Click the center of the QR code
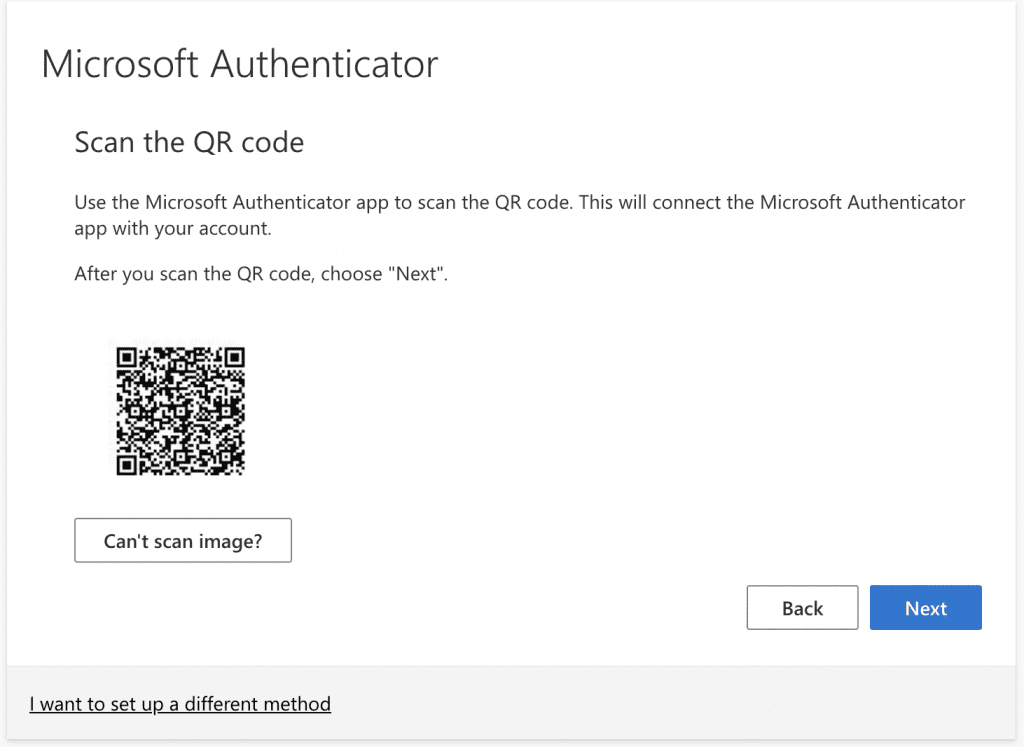Image resolution: width=1024 pixels, height=747 pixels. point(181,410)
